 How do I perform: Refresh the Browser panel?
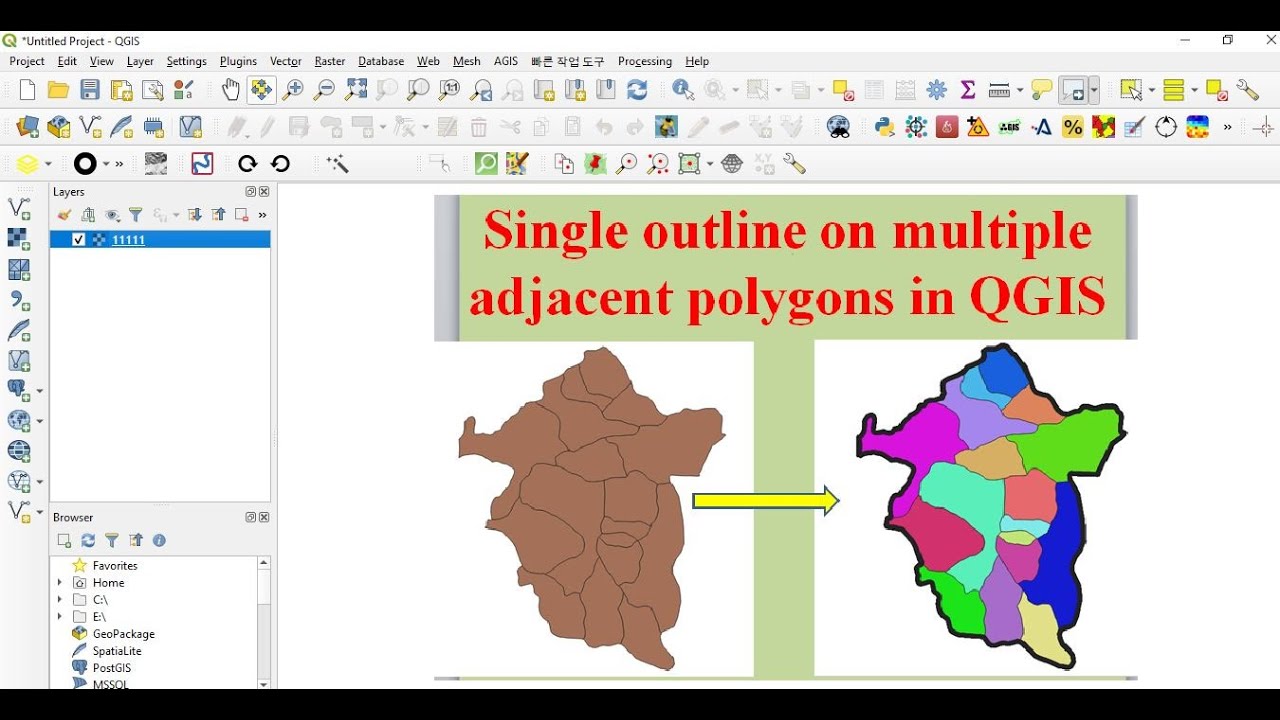88,540
